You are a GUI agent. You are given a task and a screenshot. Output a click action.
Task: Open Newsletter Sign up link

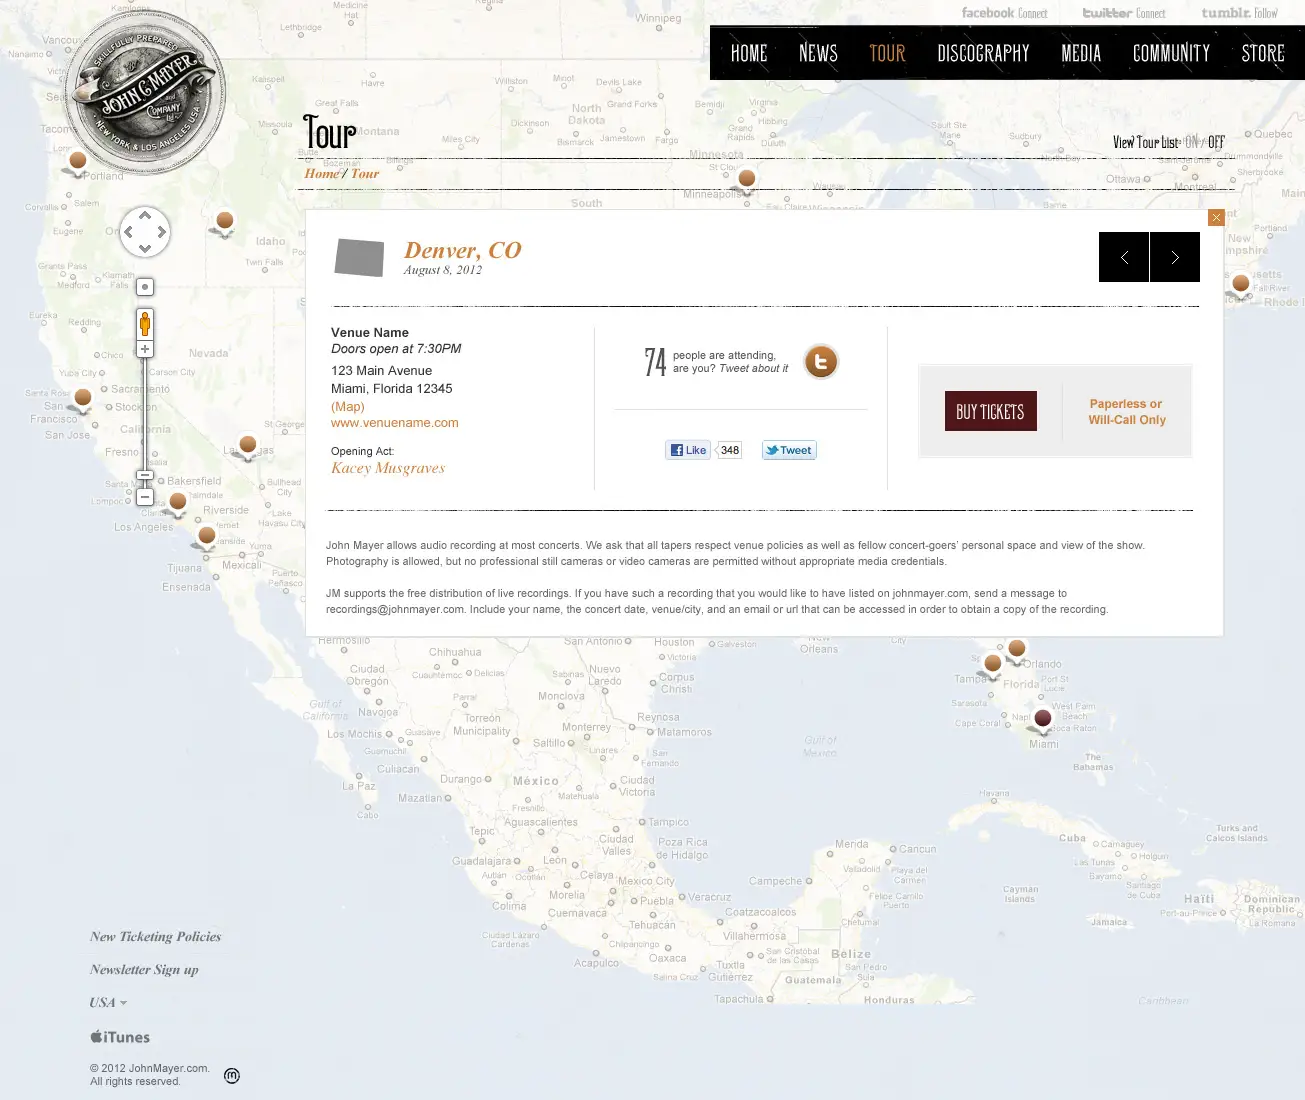click(144, 970)
